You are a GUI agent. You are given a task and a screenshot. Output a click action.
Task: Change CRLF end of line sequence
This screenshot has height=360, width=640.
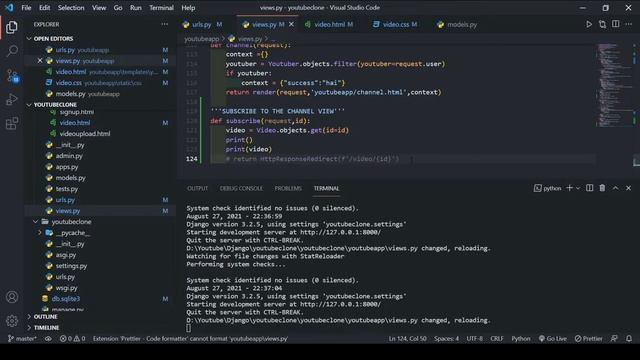pos(497,338)
